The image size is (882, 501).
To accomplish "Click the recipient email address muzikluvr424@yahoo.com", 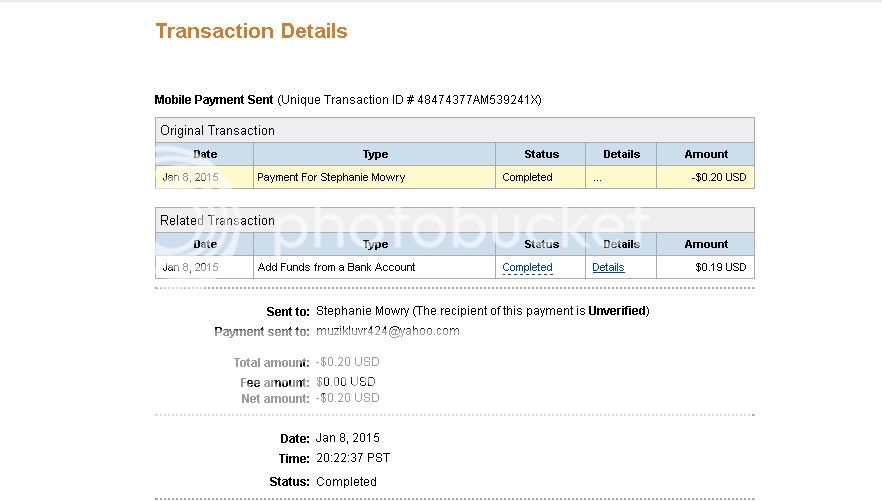I will [387, 331].
